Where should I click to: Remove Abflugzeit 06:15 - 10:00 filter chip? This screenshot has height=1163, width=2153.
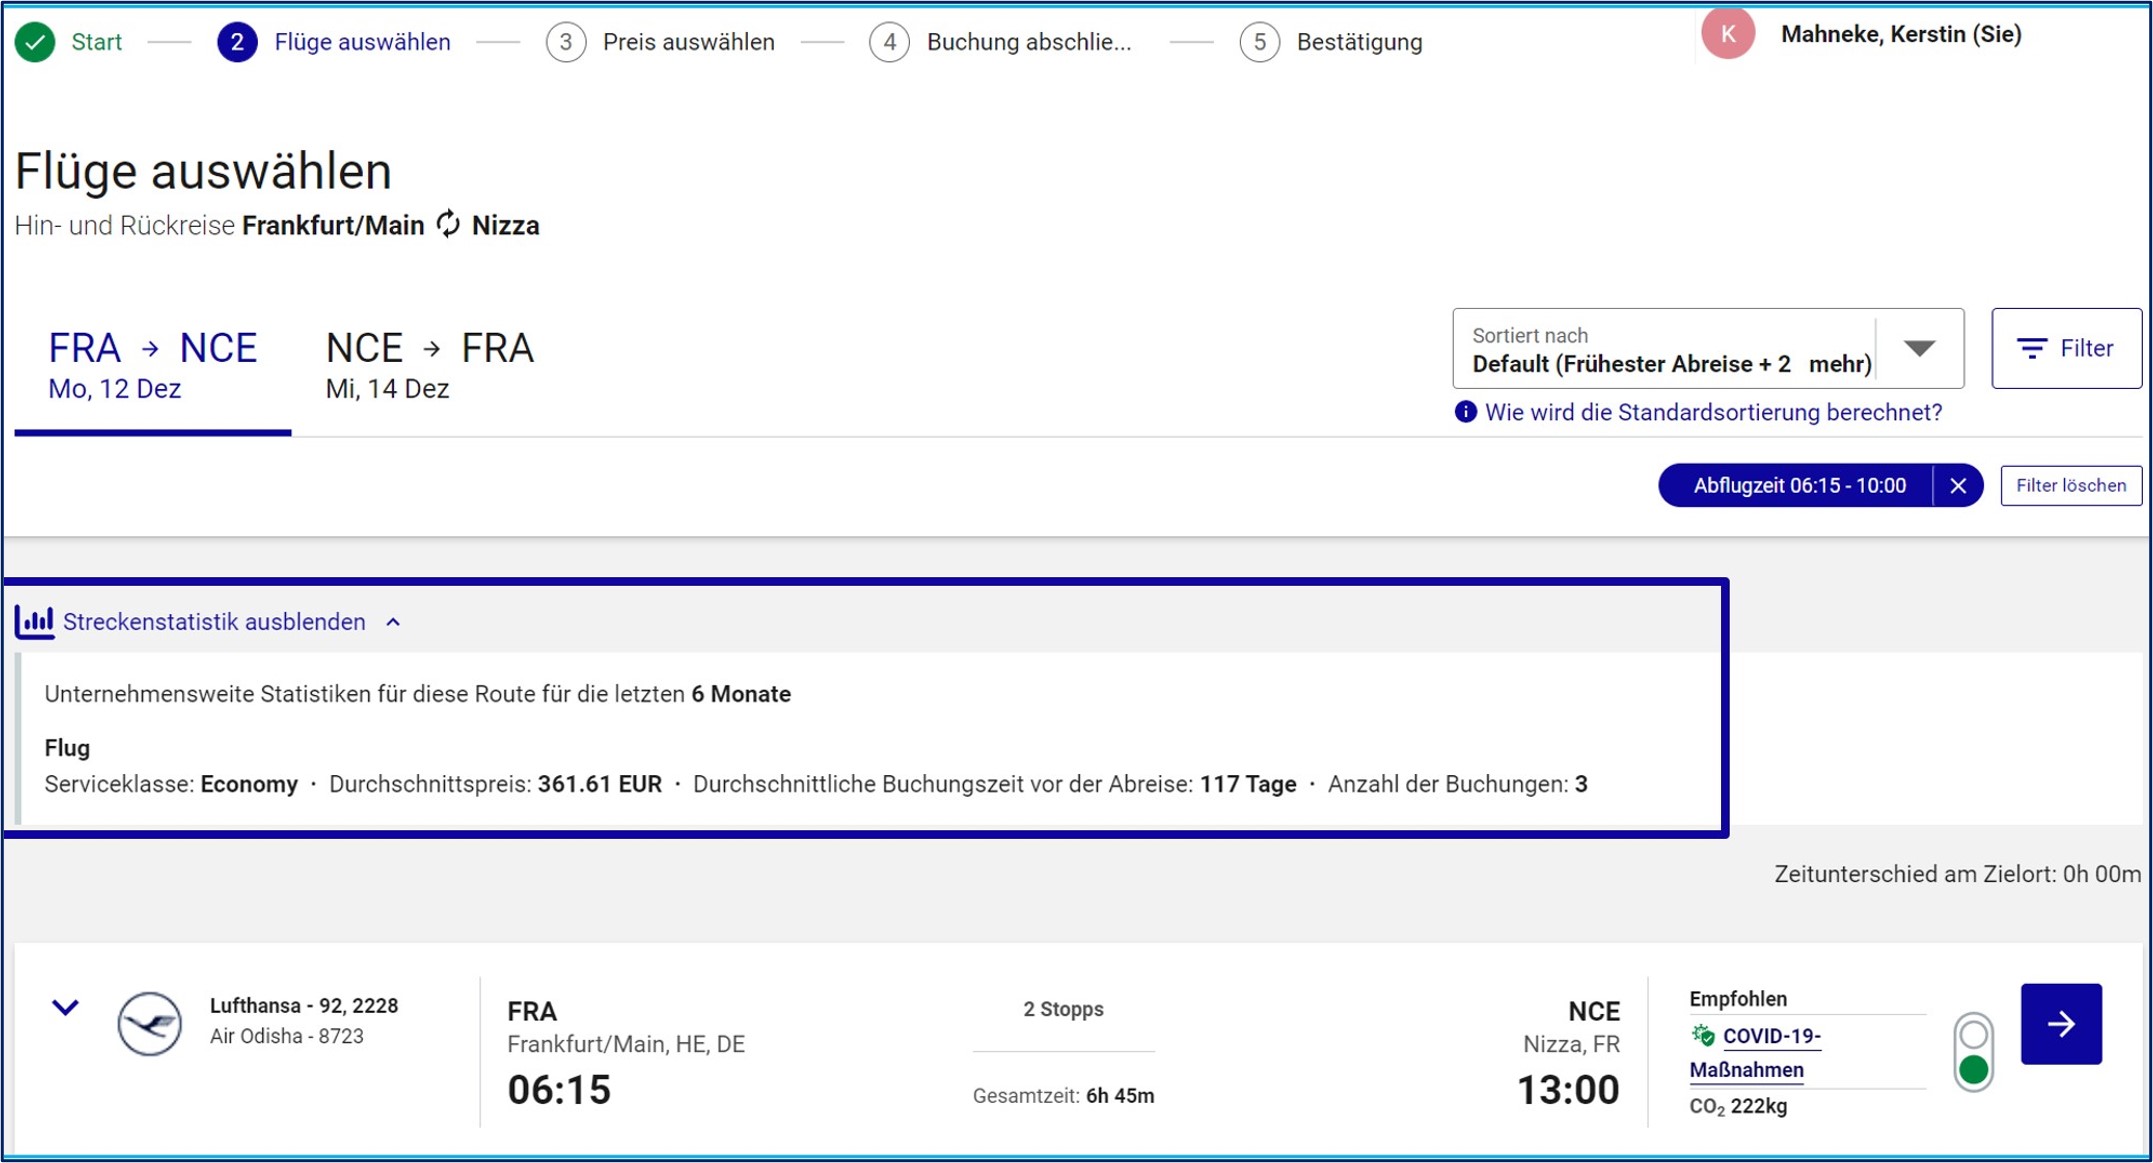point(1957,486)
